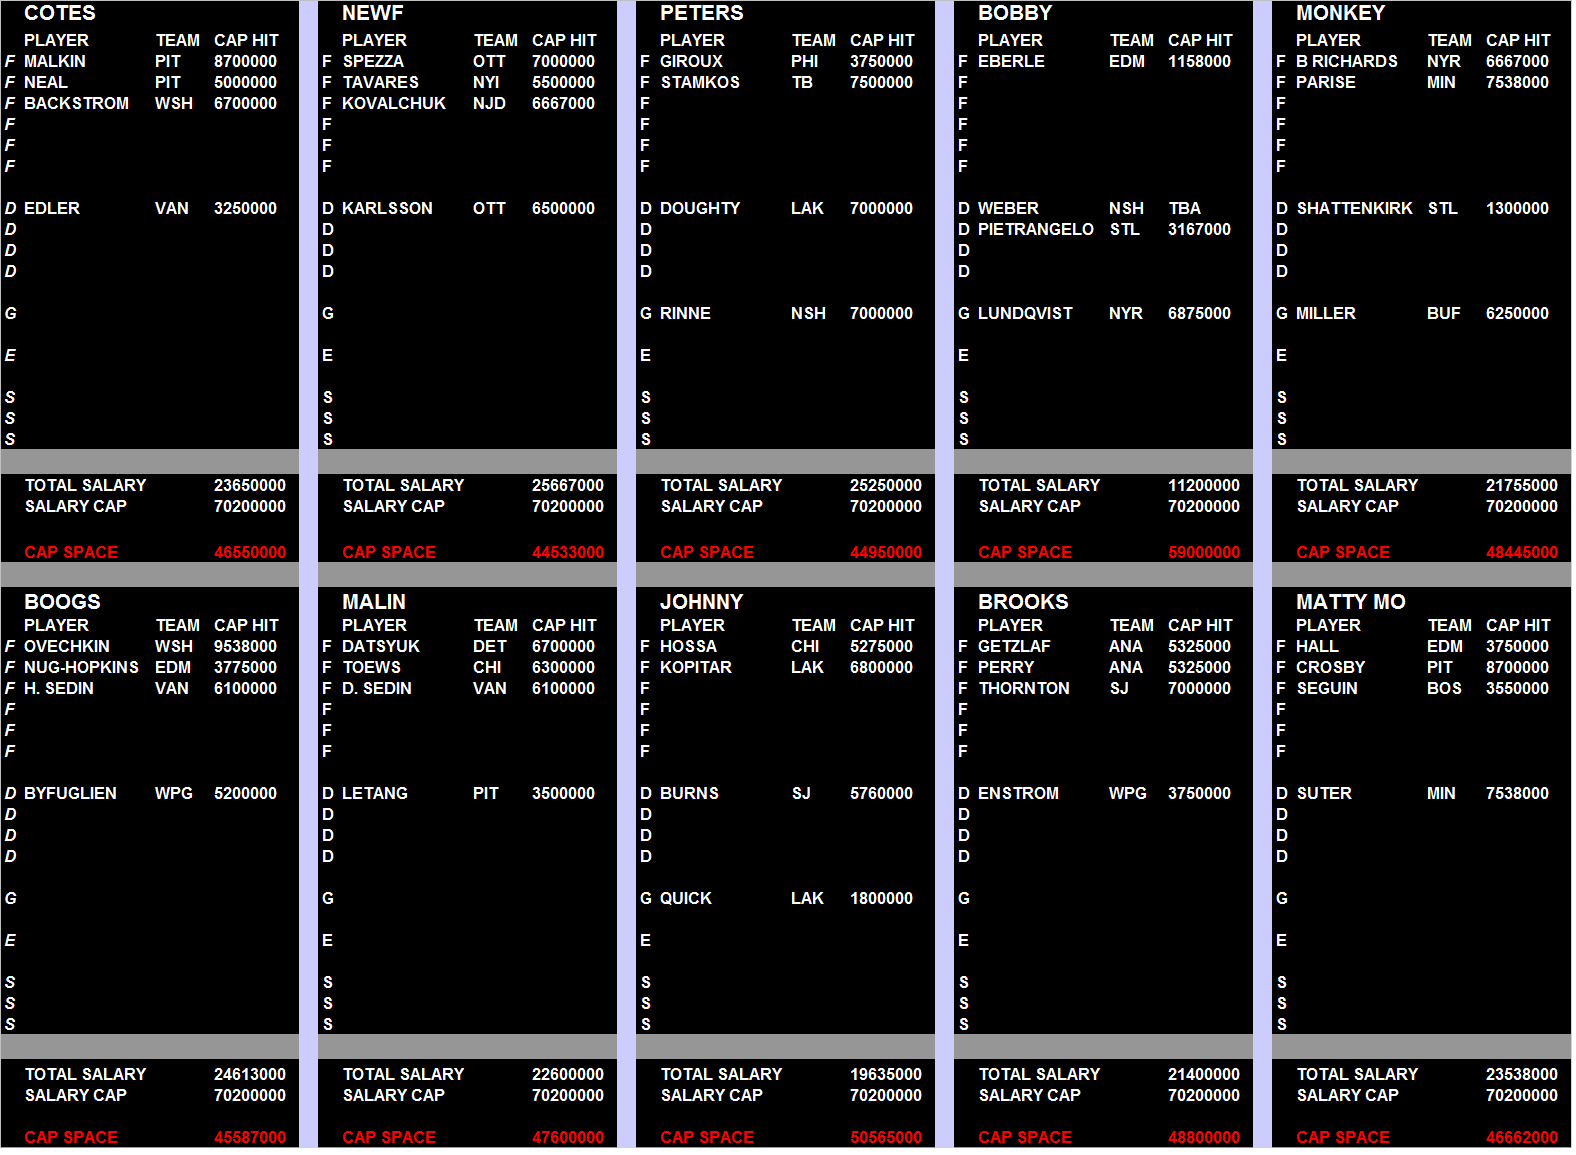
Task: Click the TOEWS player cell
Action: point(371,667)
